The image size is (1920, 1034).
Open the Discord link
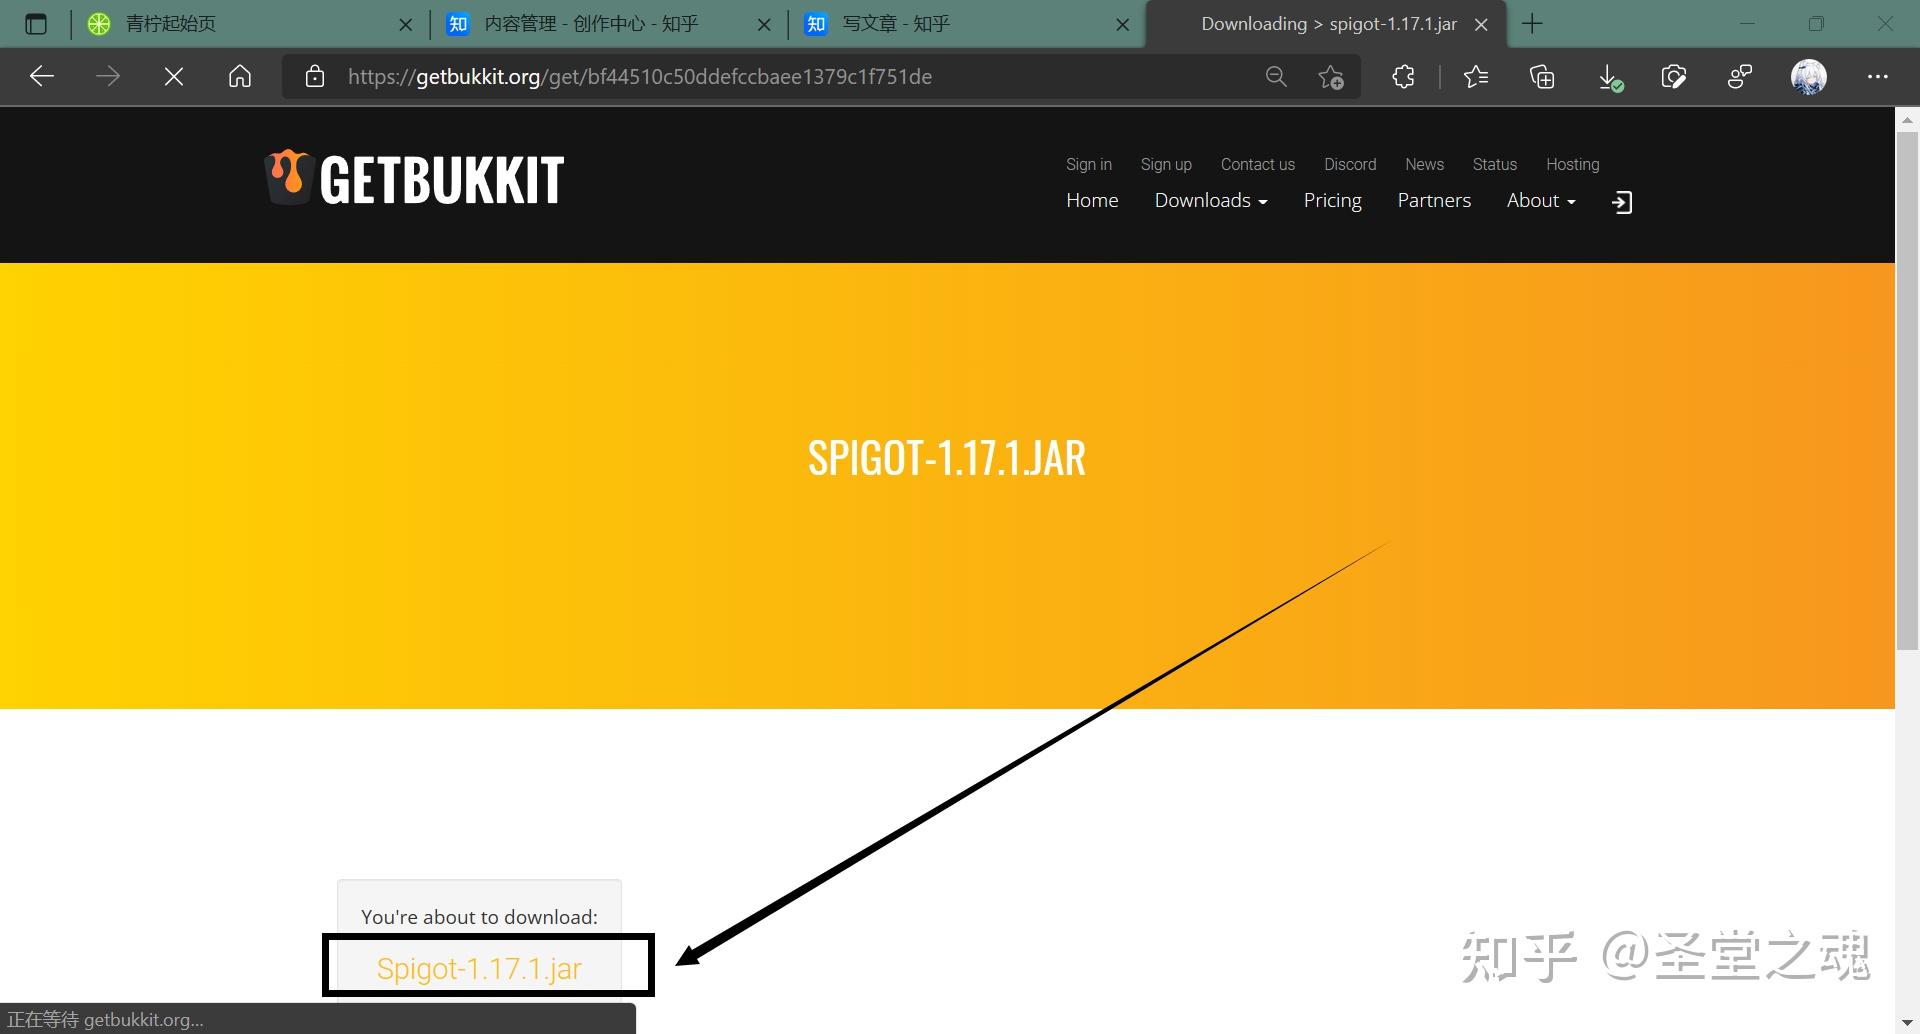(1350, 164)
